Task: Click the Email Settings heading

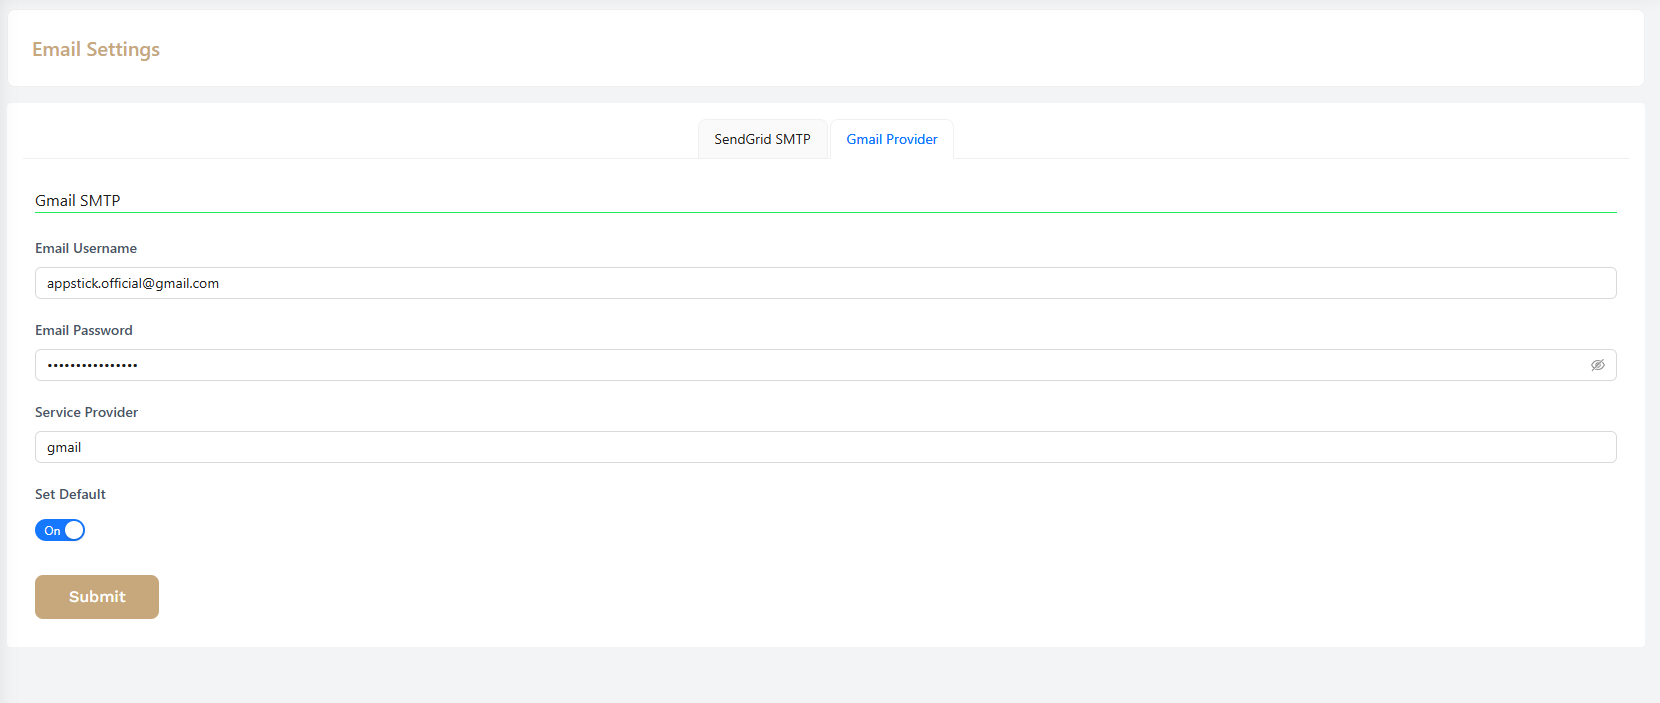Action: [96, 49]
